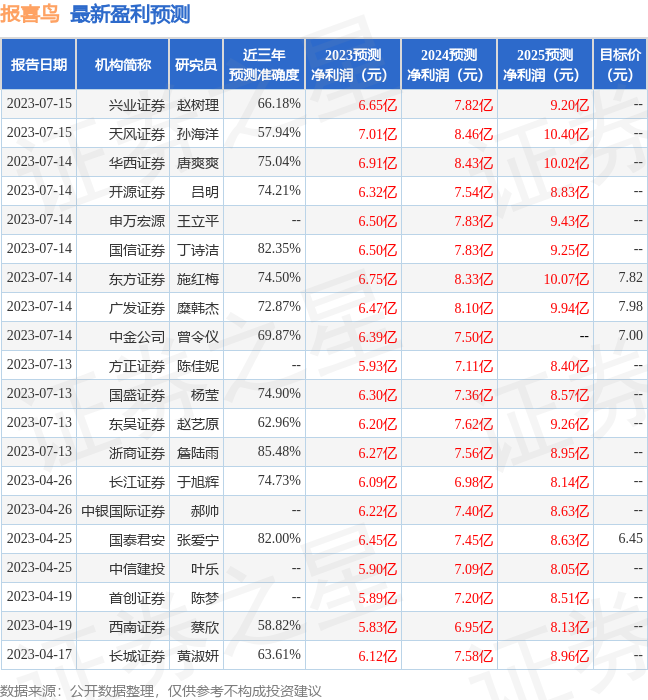Viewport: 648px width, 700px height.
Task: Click target price 7.98
Action: [x=631, y=307]
